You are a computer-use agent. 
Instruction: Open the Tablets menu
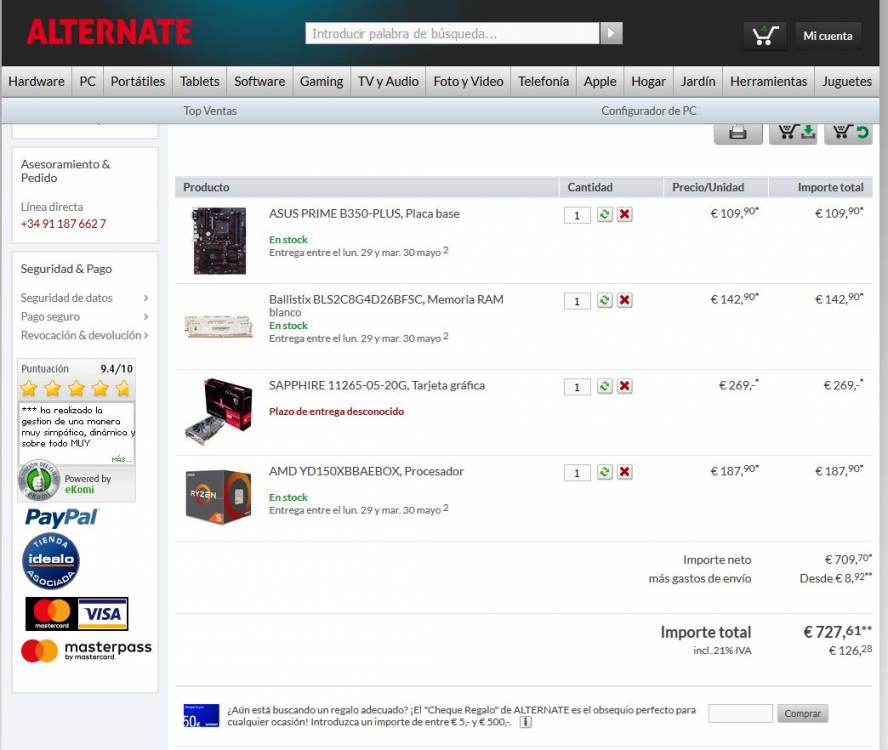(199, 82)
